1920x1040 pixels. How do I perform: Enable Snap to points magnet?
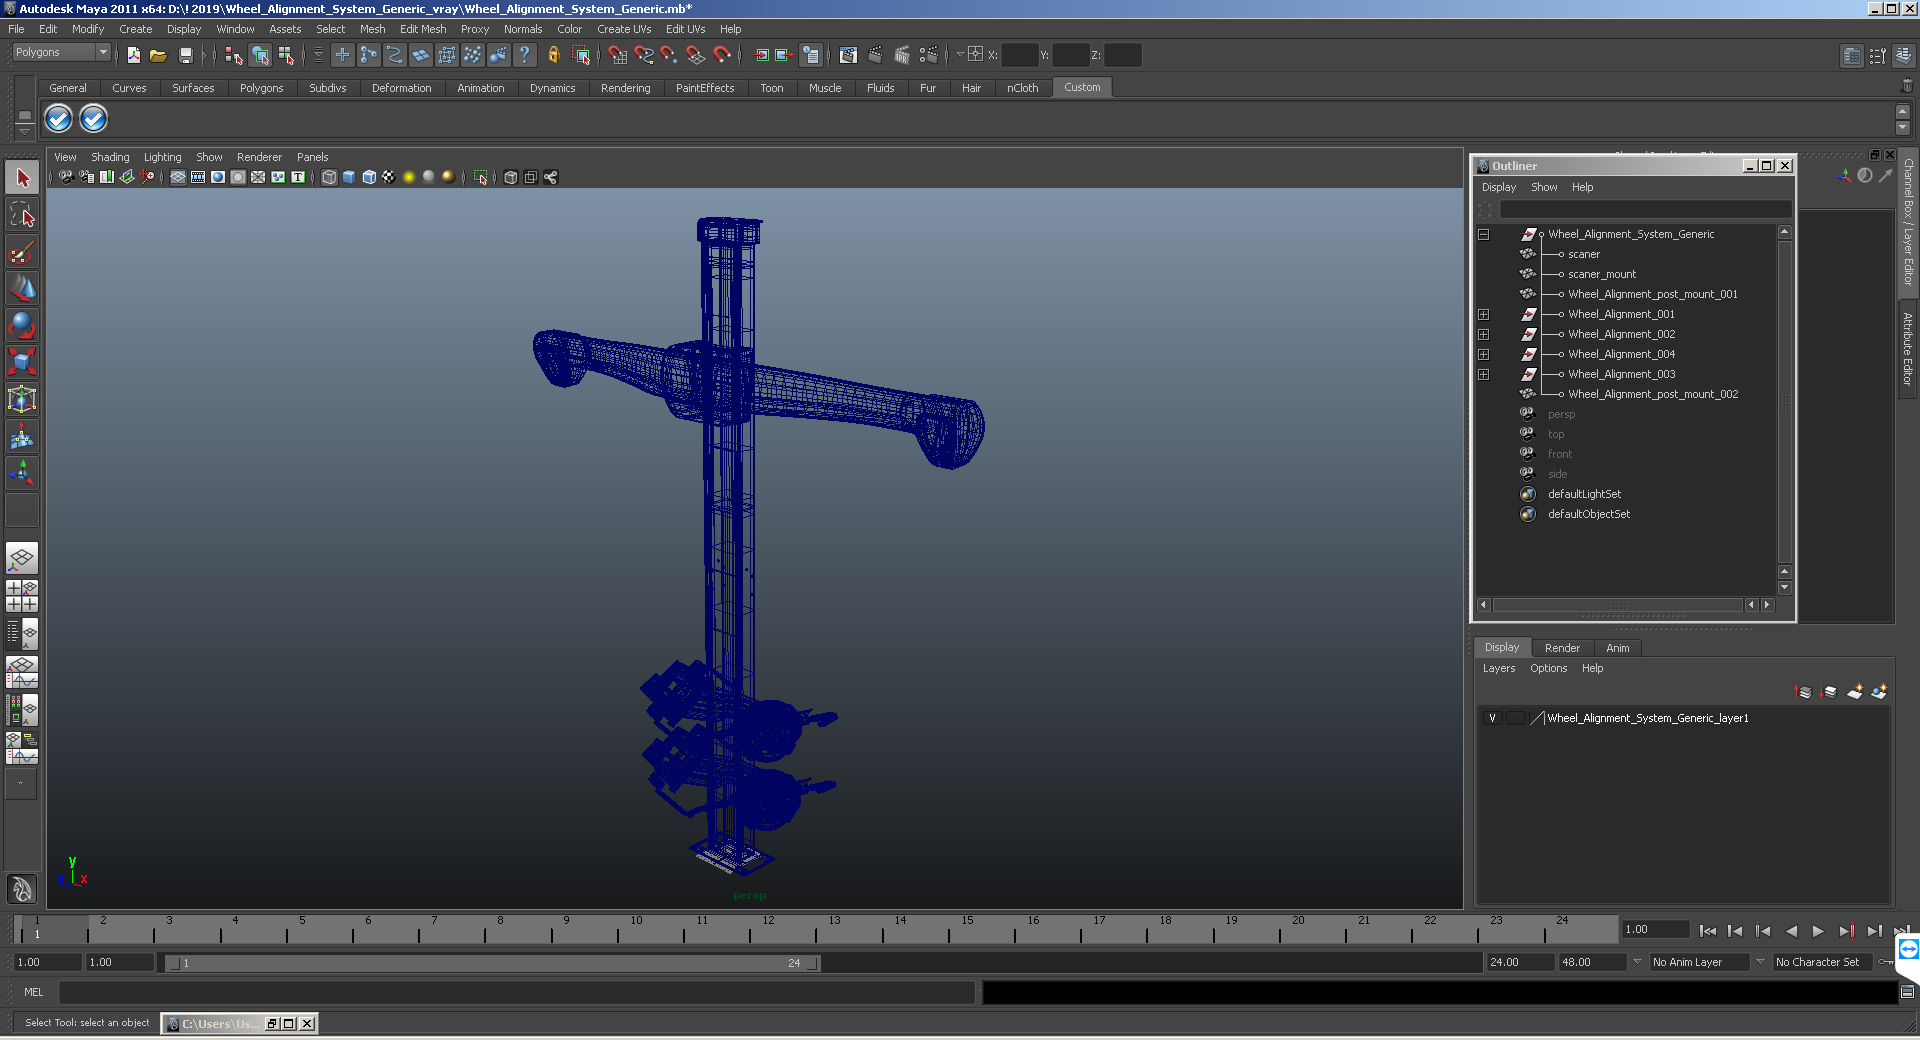670,55
